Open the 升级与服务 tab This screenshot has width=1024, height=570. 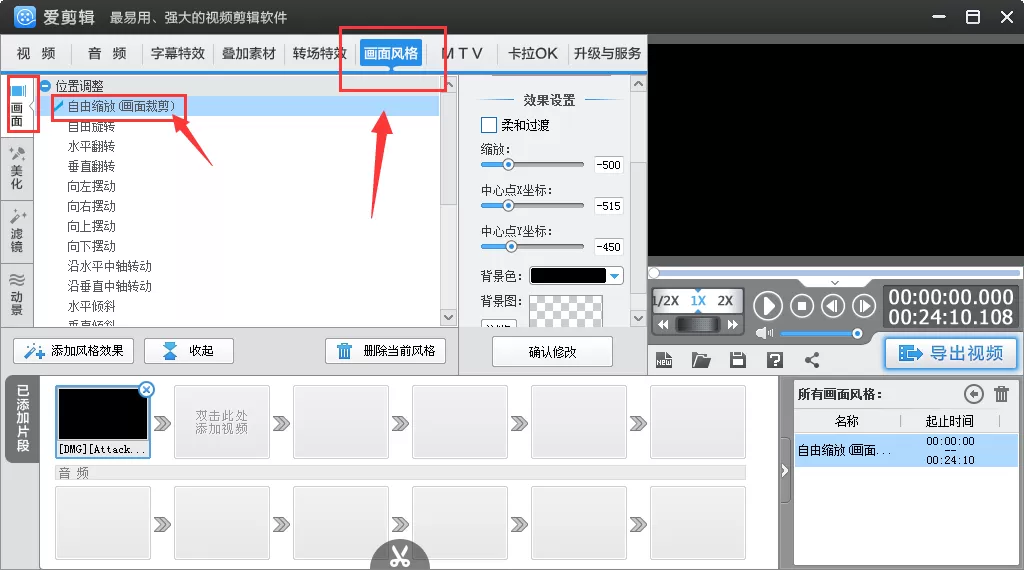pos(607,53)
